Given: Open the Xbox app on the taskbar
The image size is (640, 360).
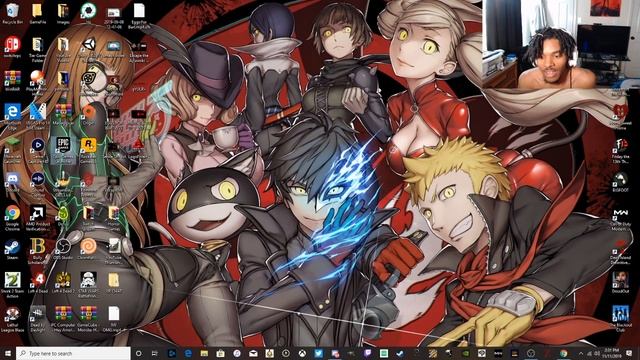Looking at the screenshot, I should click(302, 353).
